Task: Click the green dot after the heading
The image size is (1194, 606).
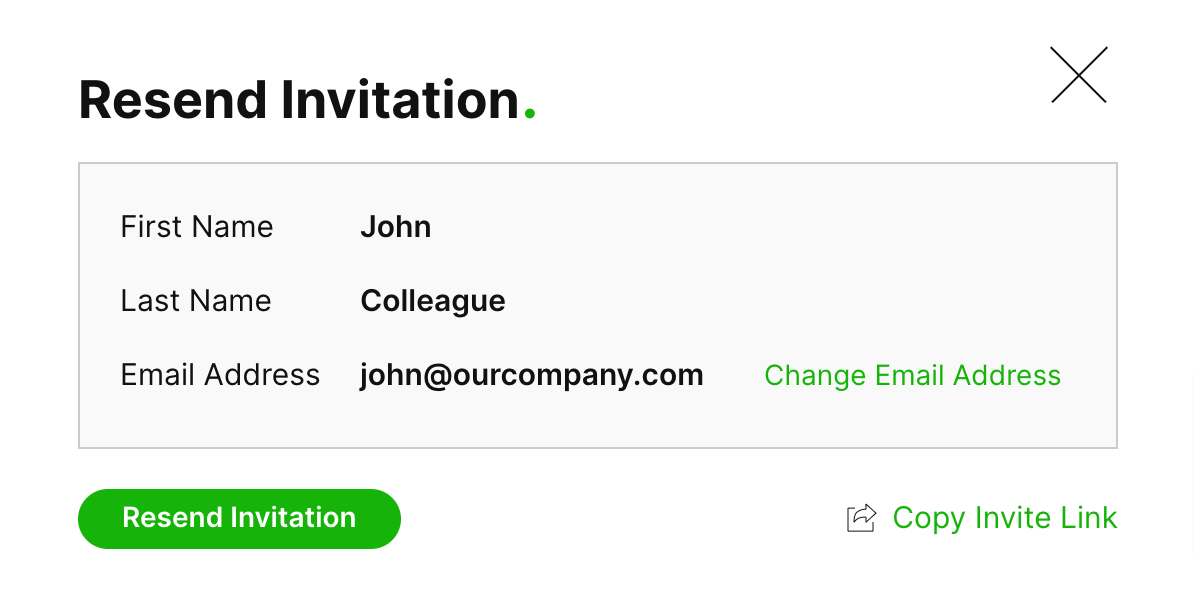Action: [530, 115]
